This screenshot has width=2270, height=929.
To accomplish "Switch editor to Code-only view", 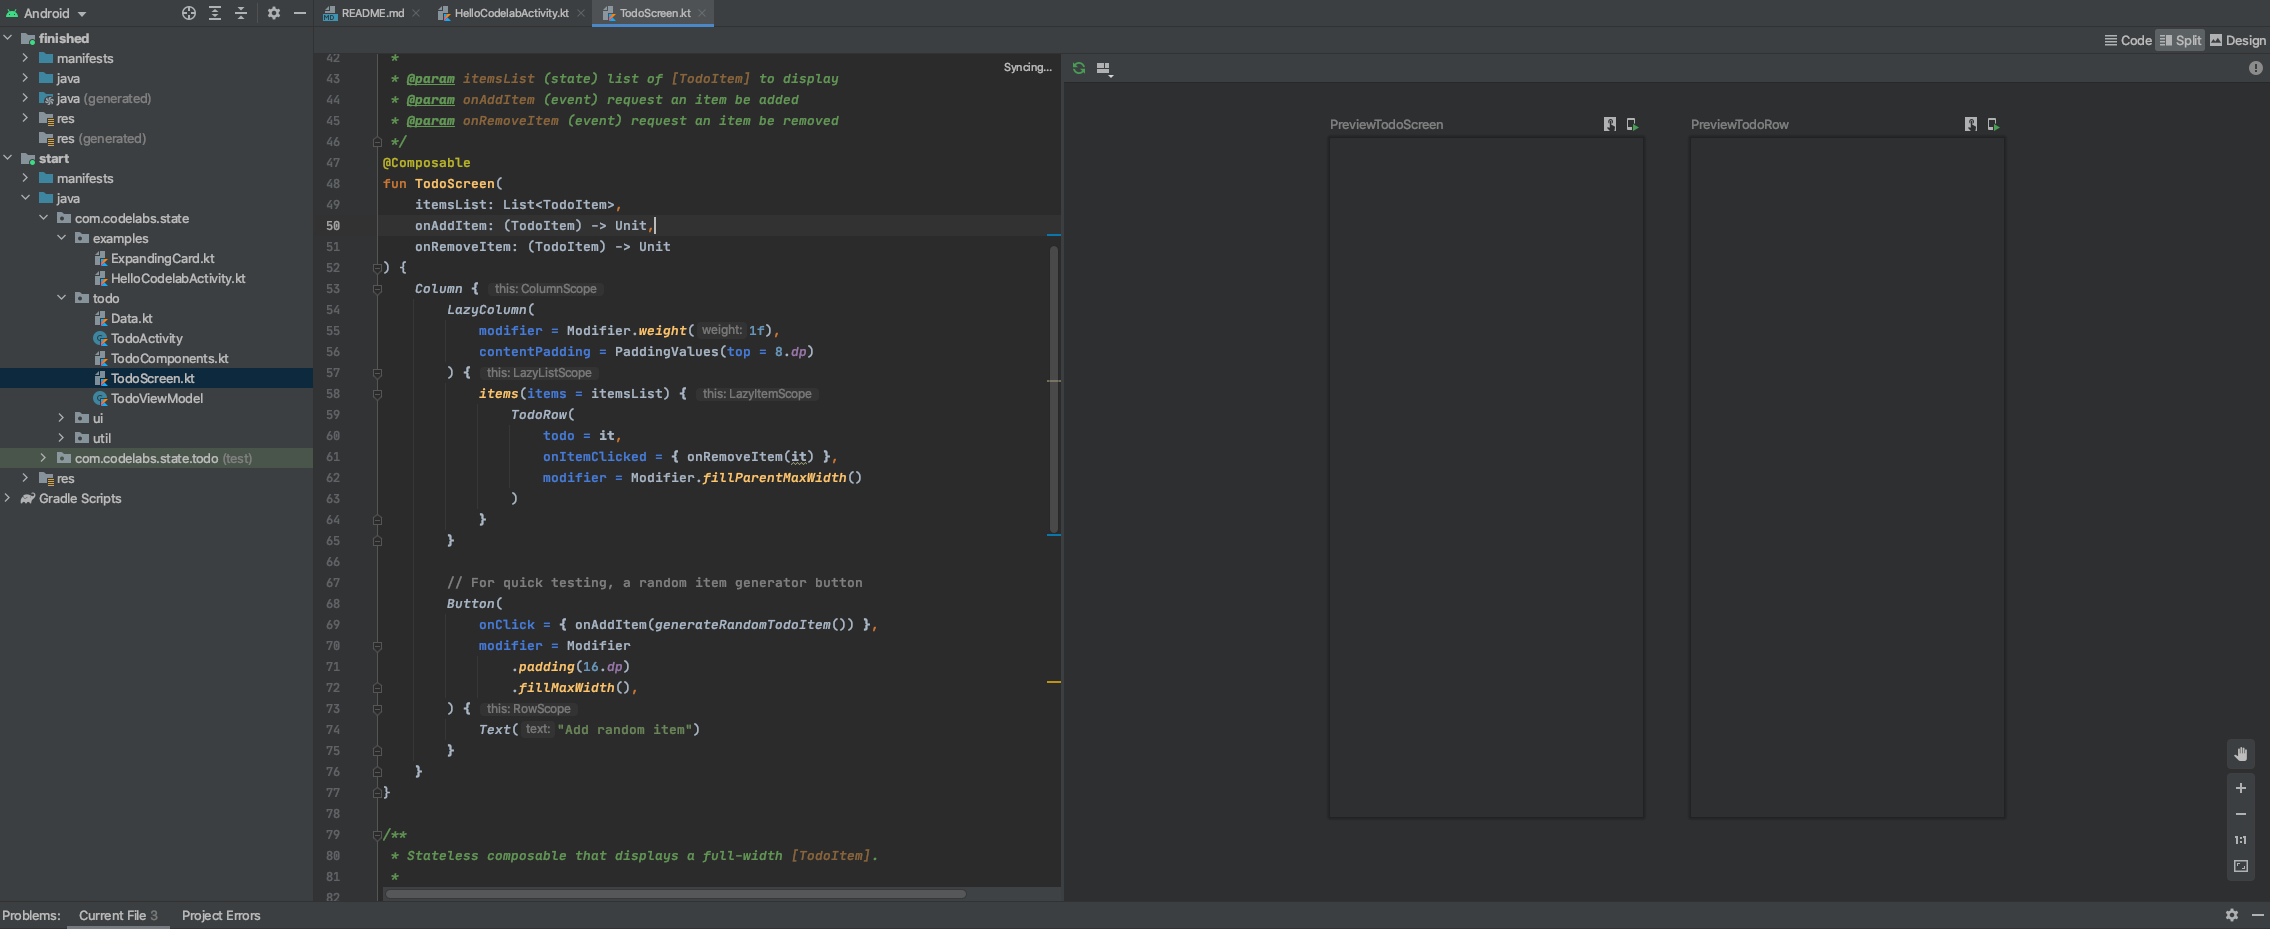I will click(x=2128, y=40).
